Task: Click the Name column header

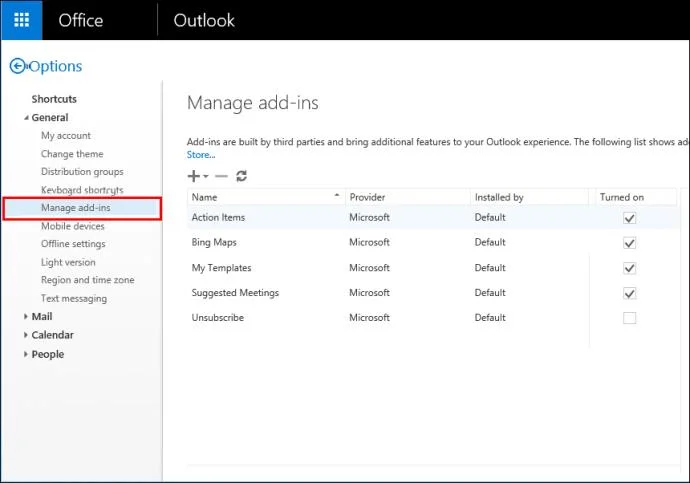Action: 266,197
